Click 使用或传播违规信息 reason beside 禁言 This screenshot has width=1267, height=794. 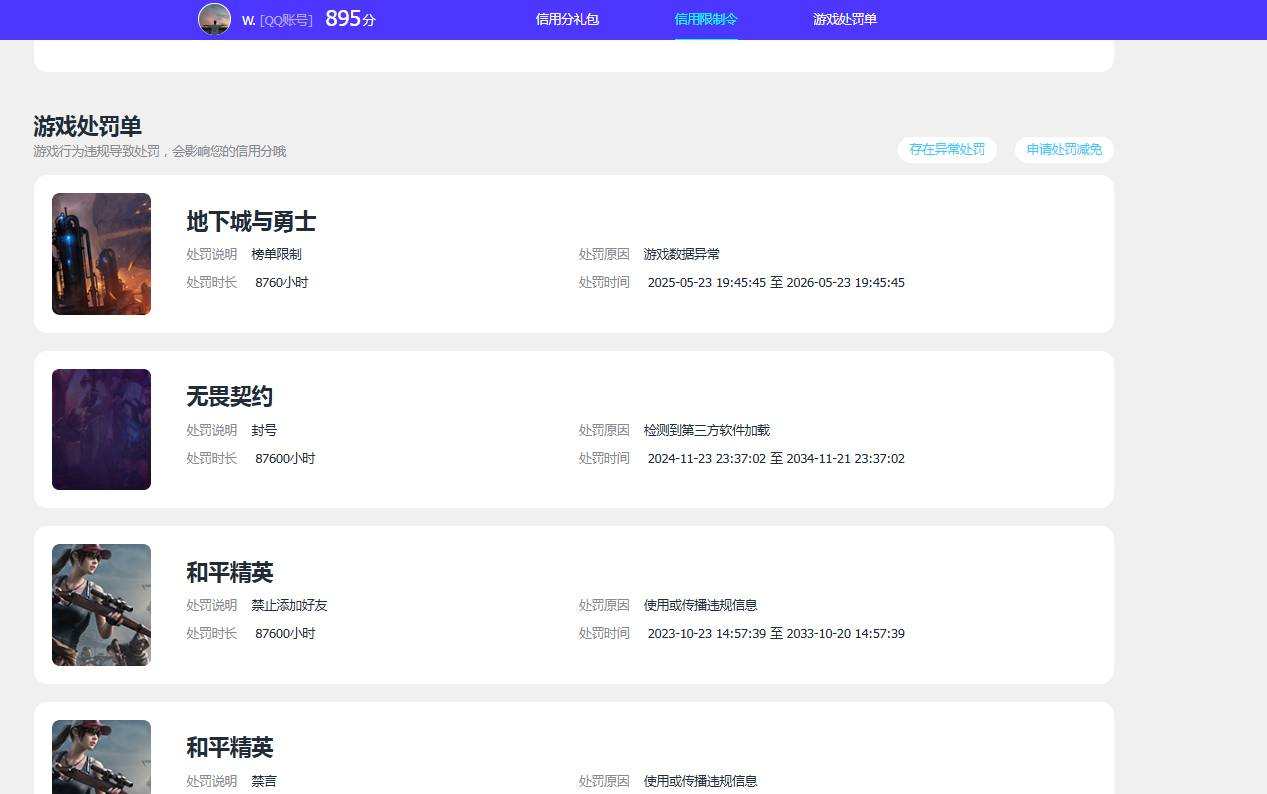[x=700, y=781]
